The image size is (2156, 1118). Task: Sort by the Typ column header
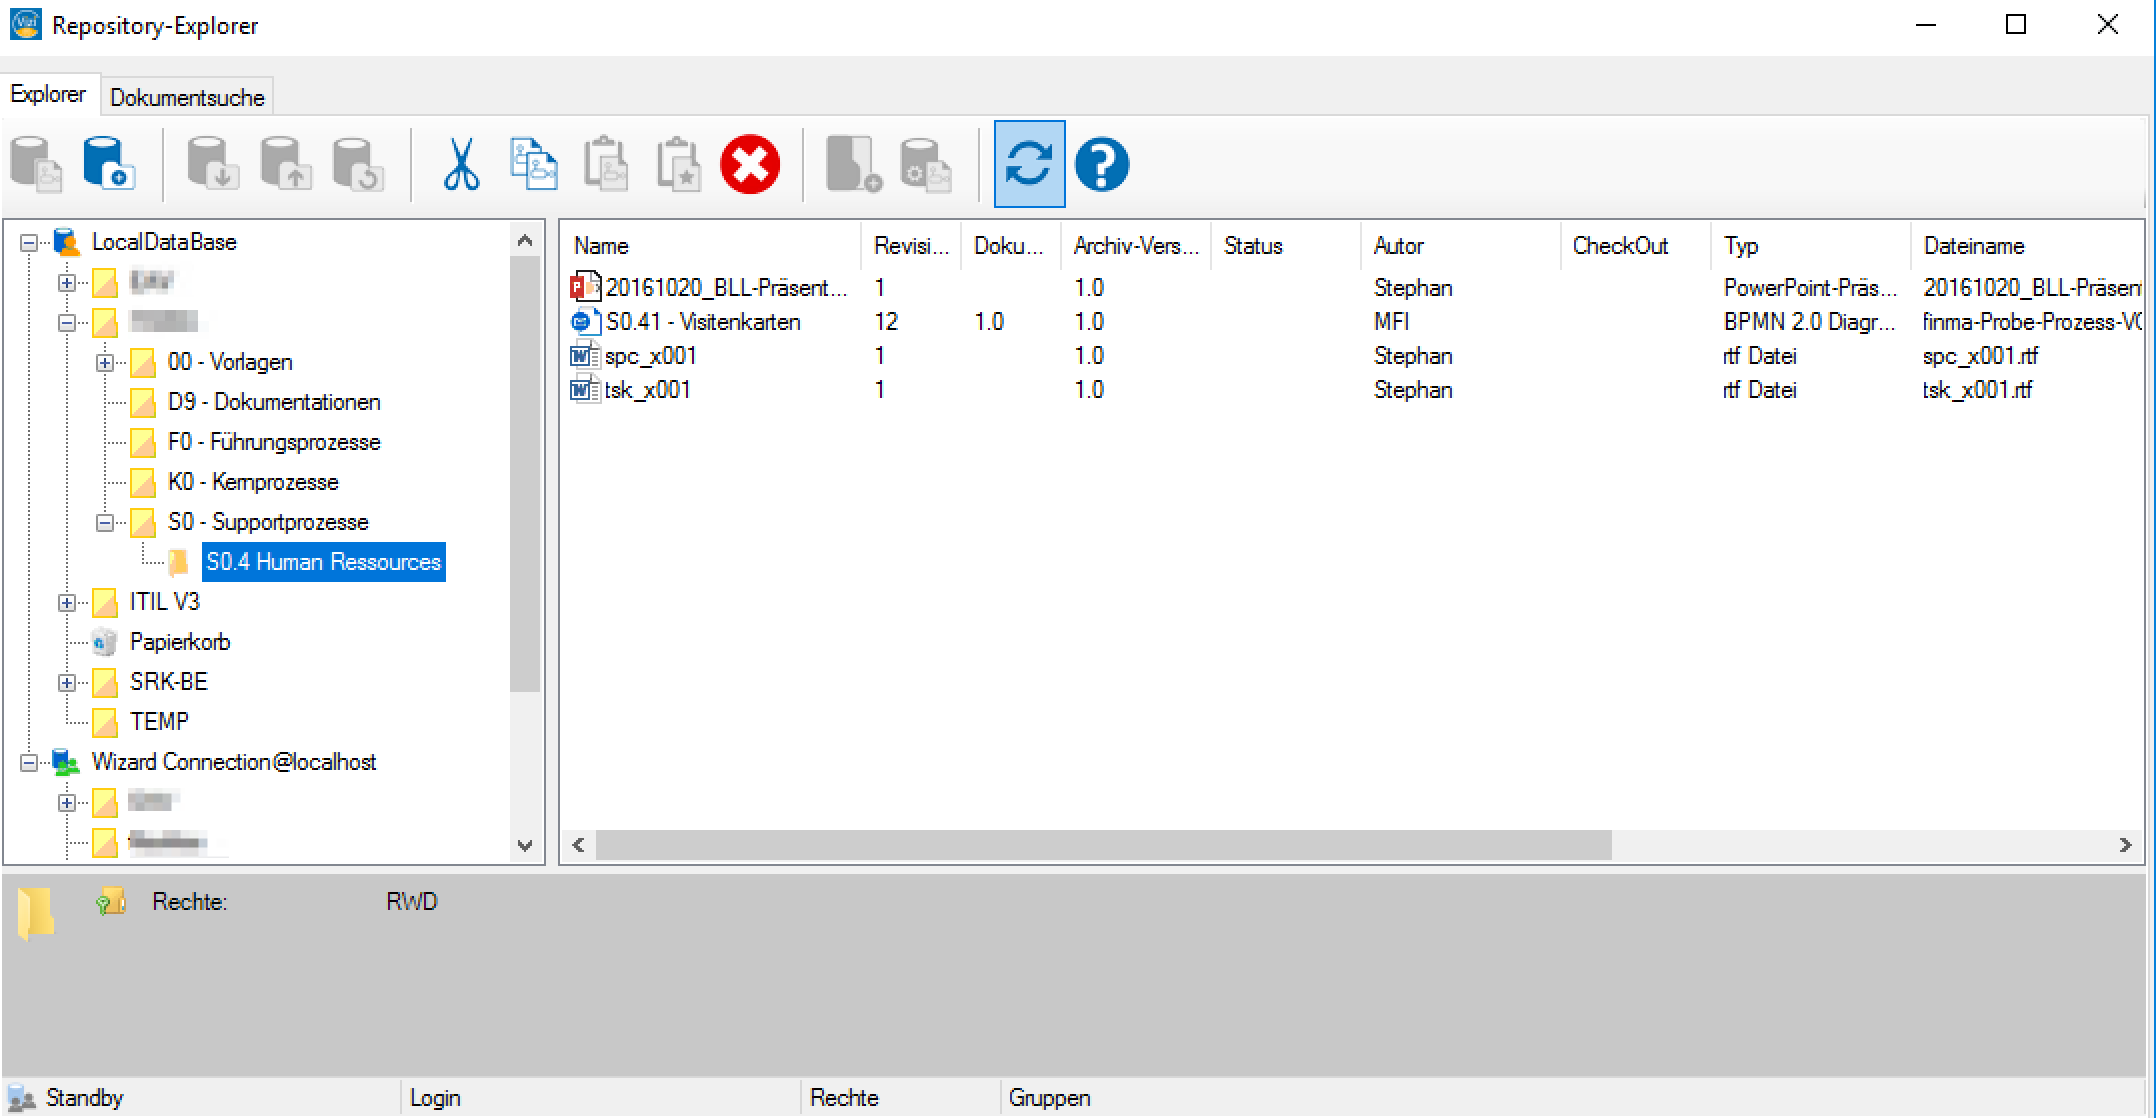[1810, 246]
